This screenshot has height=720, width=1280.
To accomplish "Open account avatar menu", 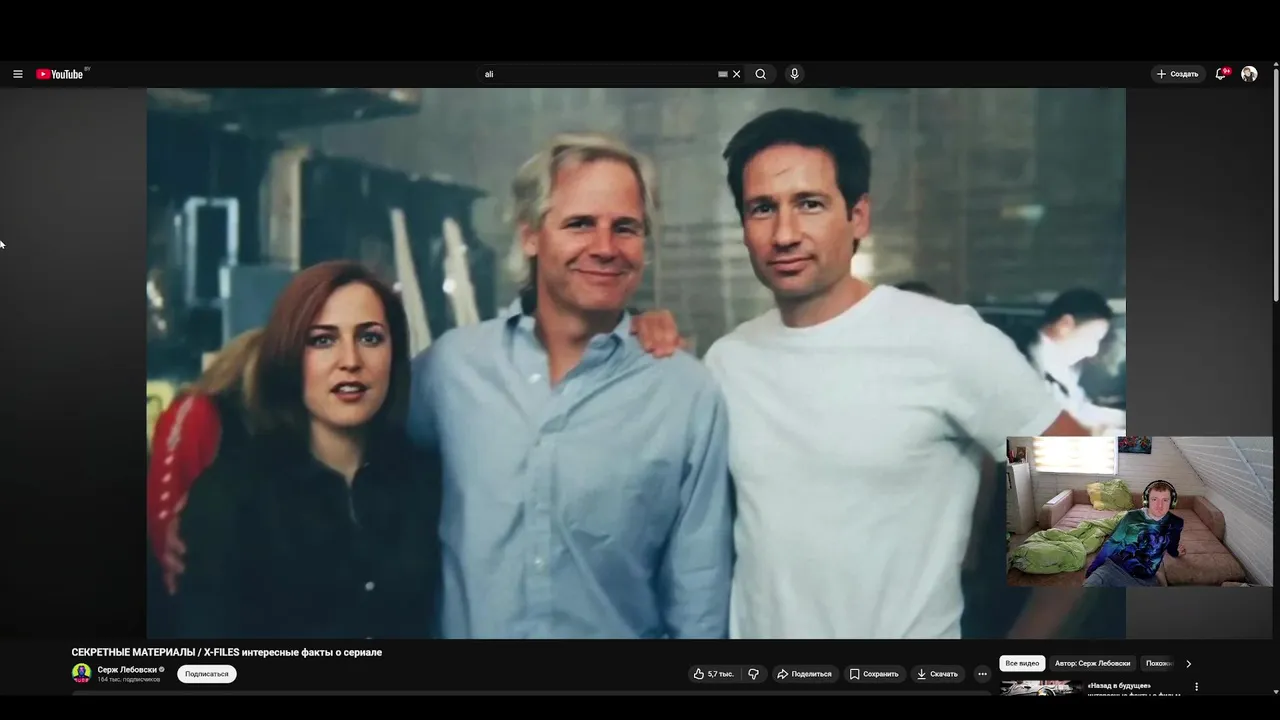I will [x=1249, y=74].
